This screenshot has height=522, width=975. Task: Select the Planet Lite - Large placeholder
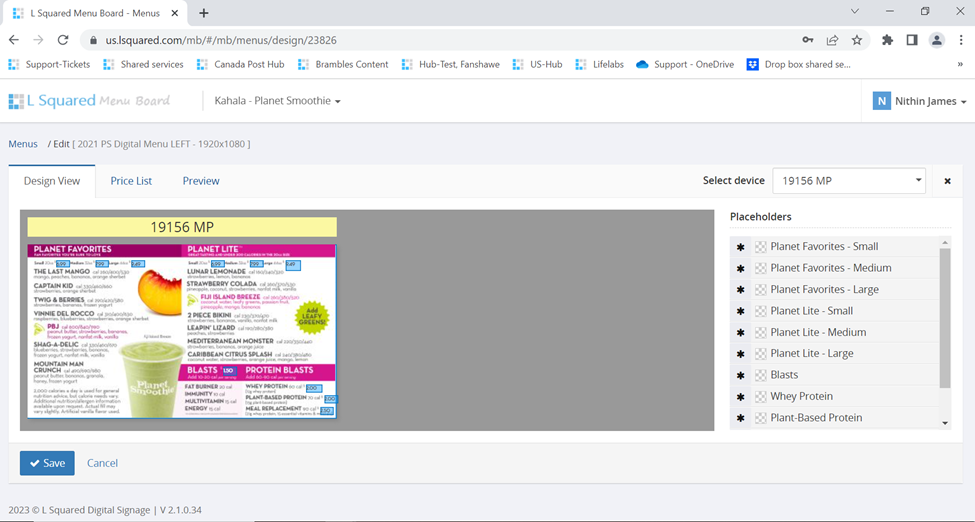[x=811, y=353]
